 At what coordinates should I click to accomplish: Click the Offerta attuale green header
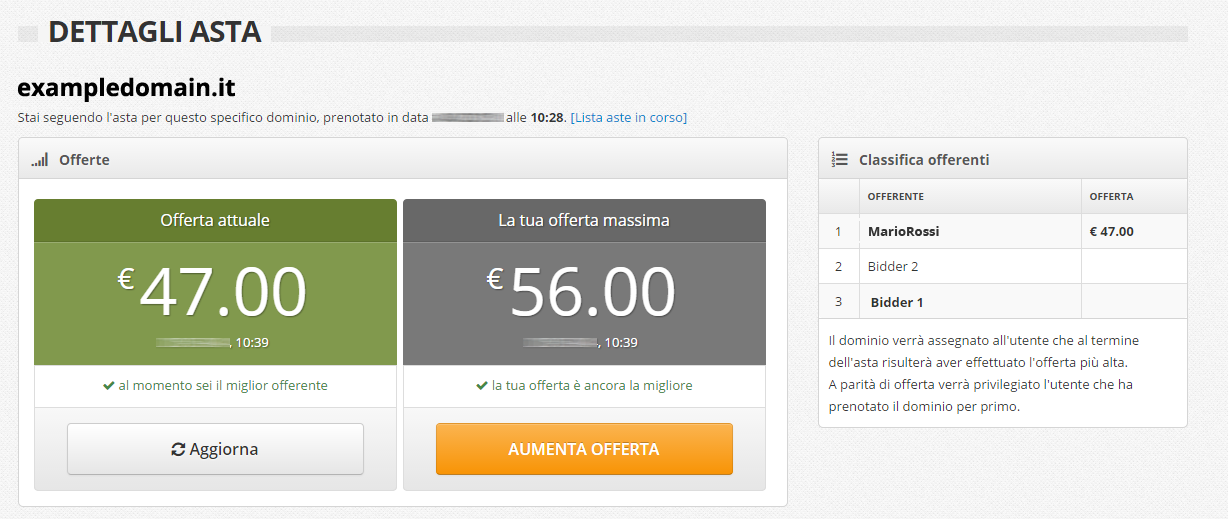tap(215, 220)
